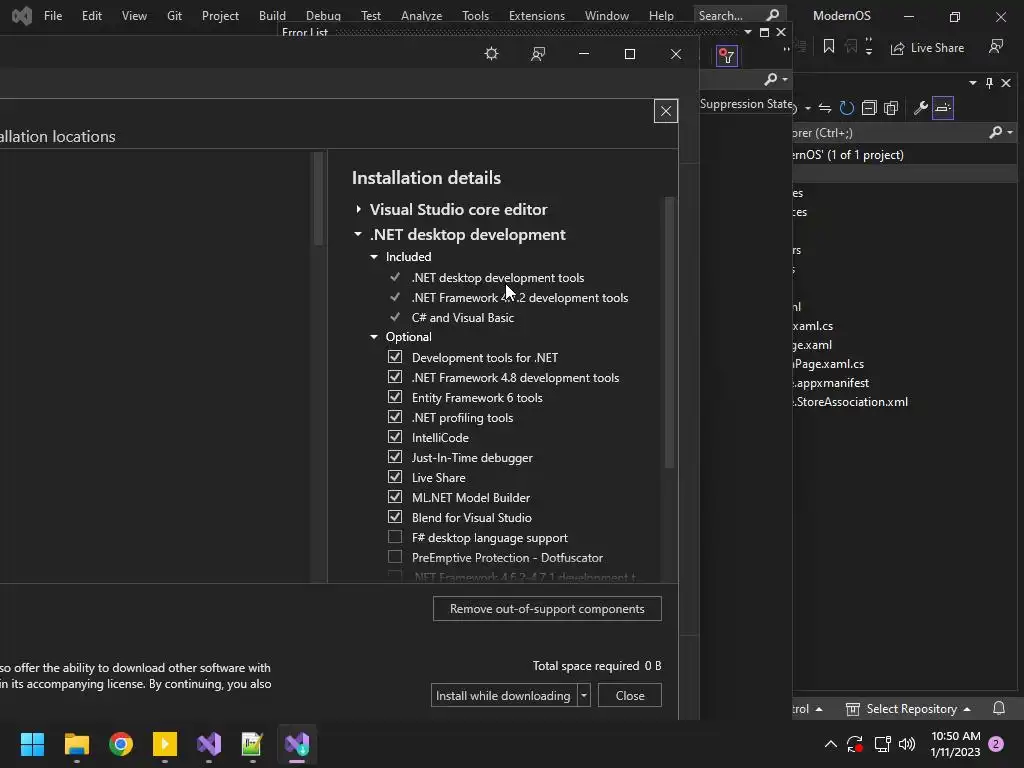Open the Analyze menu
Screen dimensions: 1024x768
coord(421,16)
